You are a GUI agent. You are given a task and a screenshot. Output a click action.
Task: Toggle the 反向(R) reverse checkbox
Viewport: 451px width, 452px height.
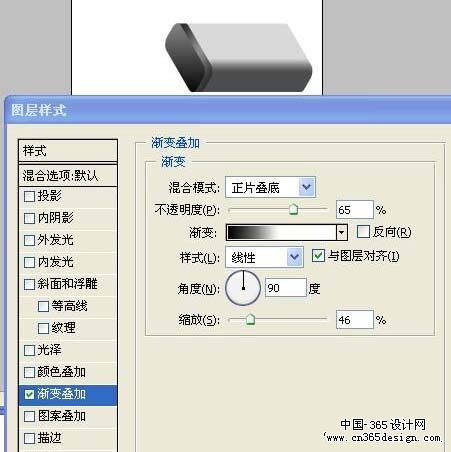coord(363,231)
